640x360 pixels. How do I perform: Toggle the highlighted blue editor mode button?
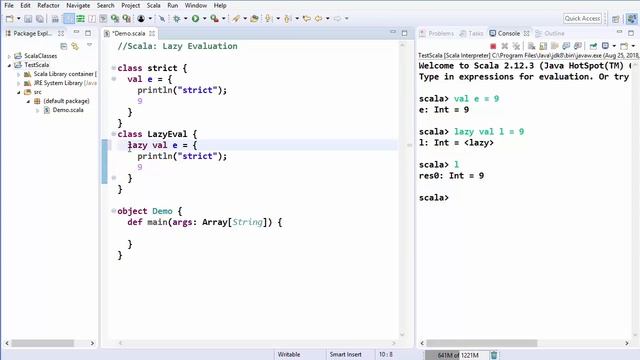(69, 19)
